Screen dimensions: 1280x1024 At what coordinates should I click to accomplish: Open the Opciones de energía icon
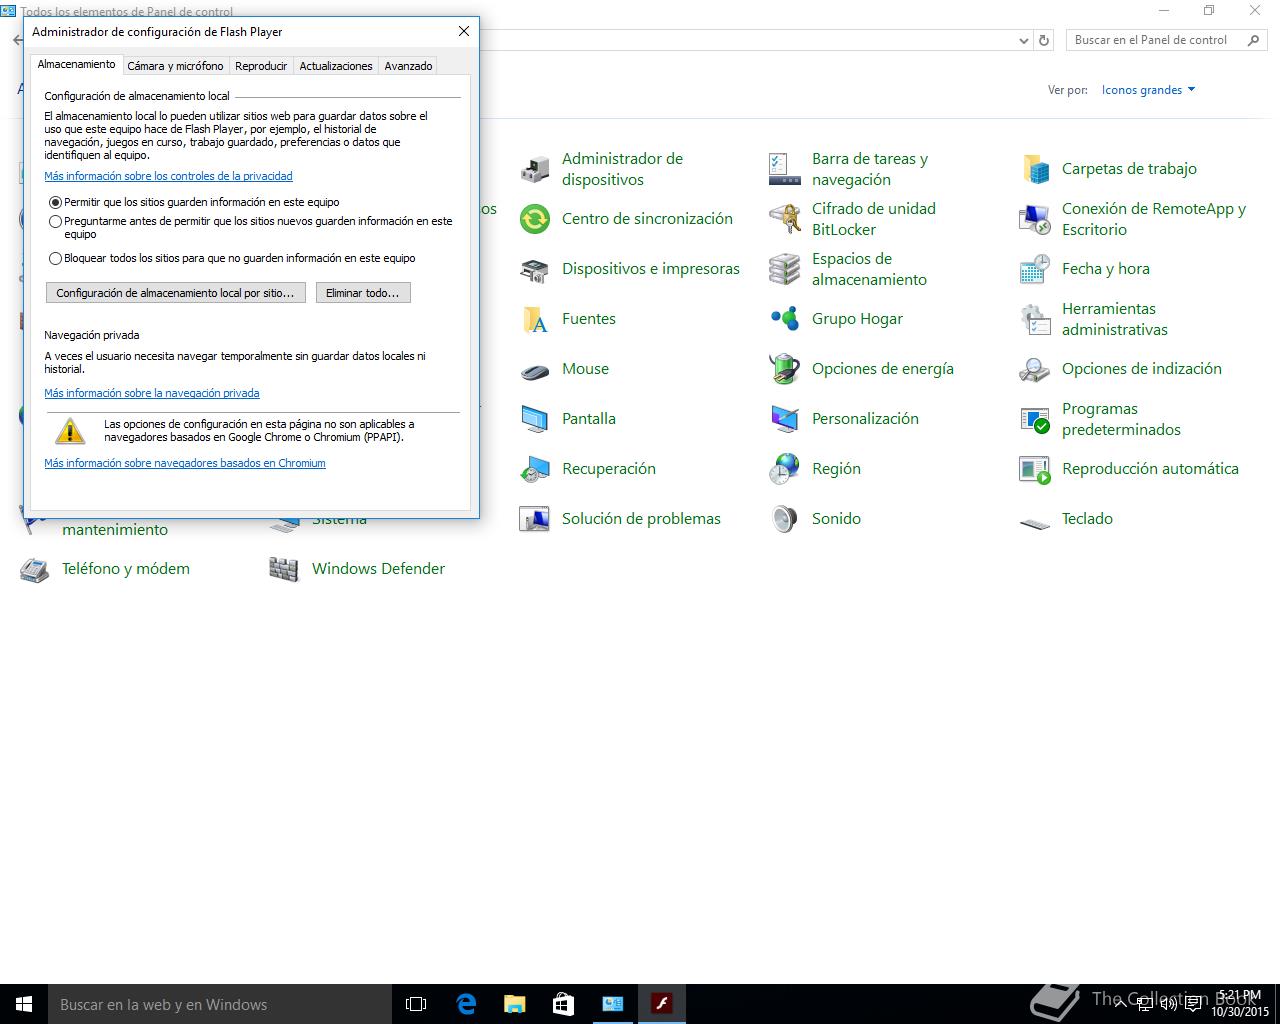pyautogui.click(x=785, y=369)
